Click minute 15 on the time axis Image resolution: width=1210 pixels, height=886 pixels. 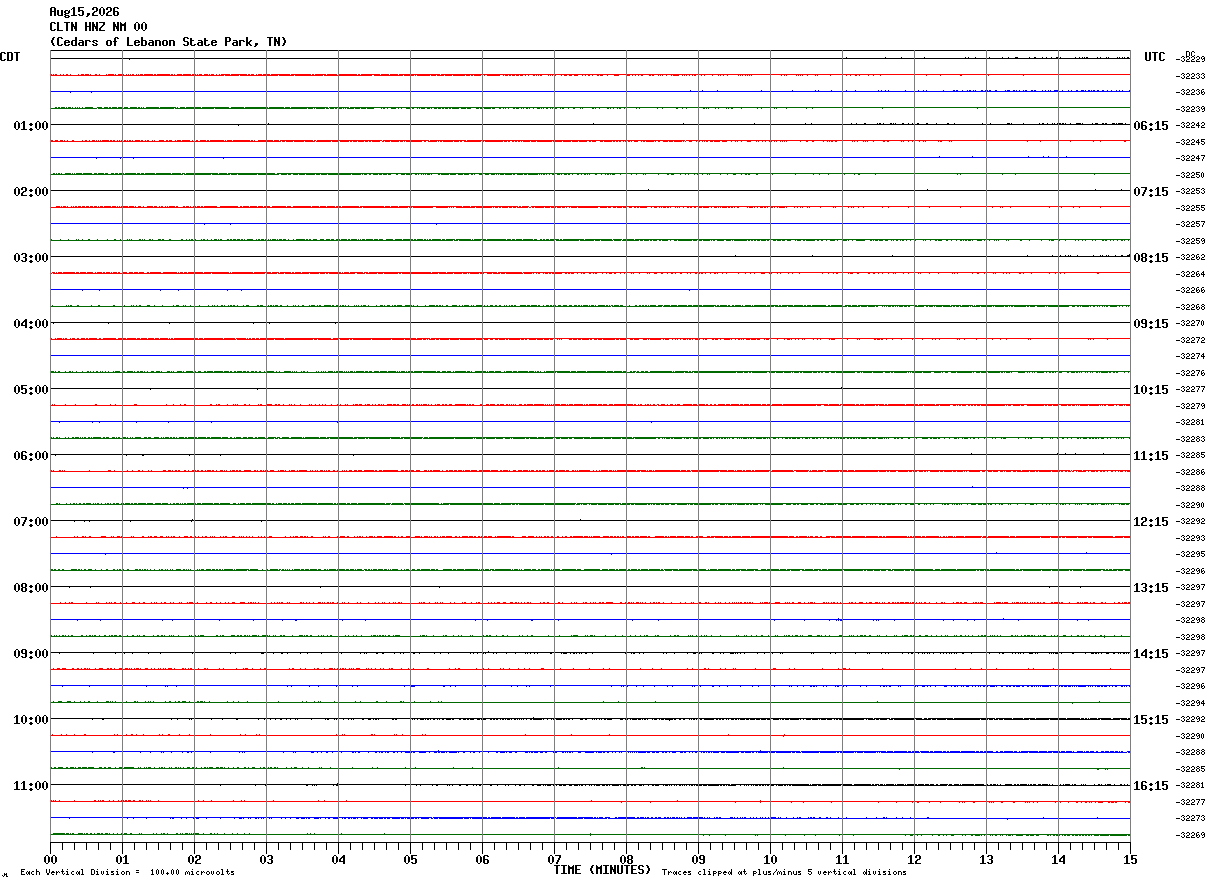[1130, 859]
